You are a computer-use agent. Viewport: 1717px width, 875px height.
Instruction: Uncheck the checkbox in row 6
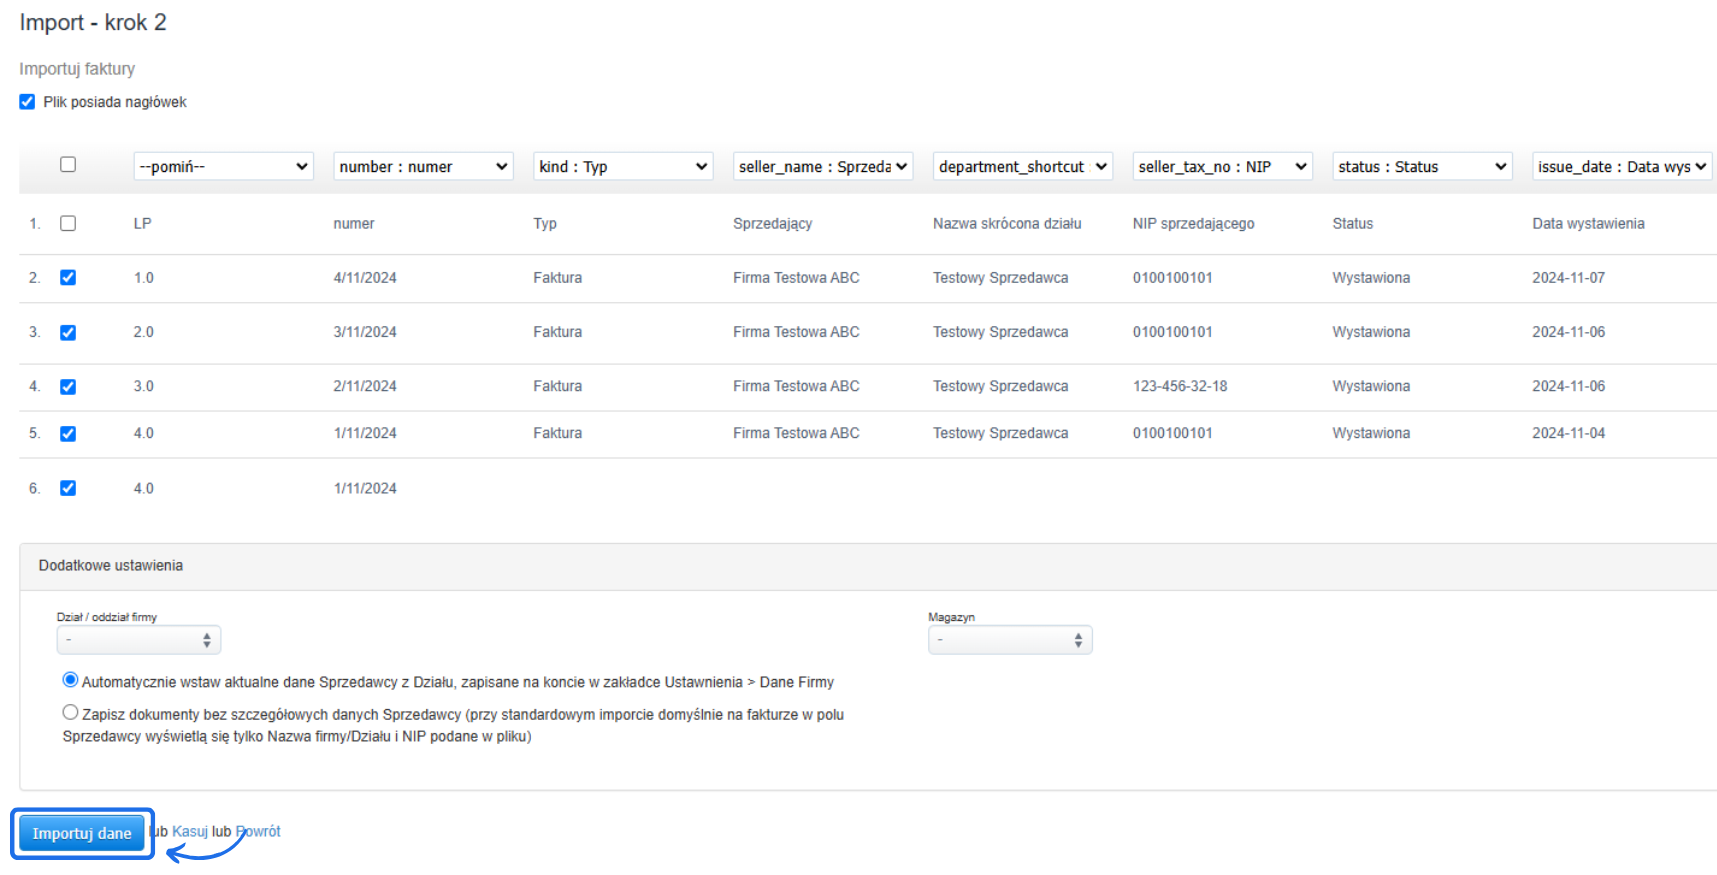[x=68, y=488]
